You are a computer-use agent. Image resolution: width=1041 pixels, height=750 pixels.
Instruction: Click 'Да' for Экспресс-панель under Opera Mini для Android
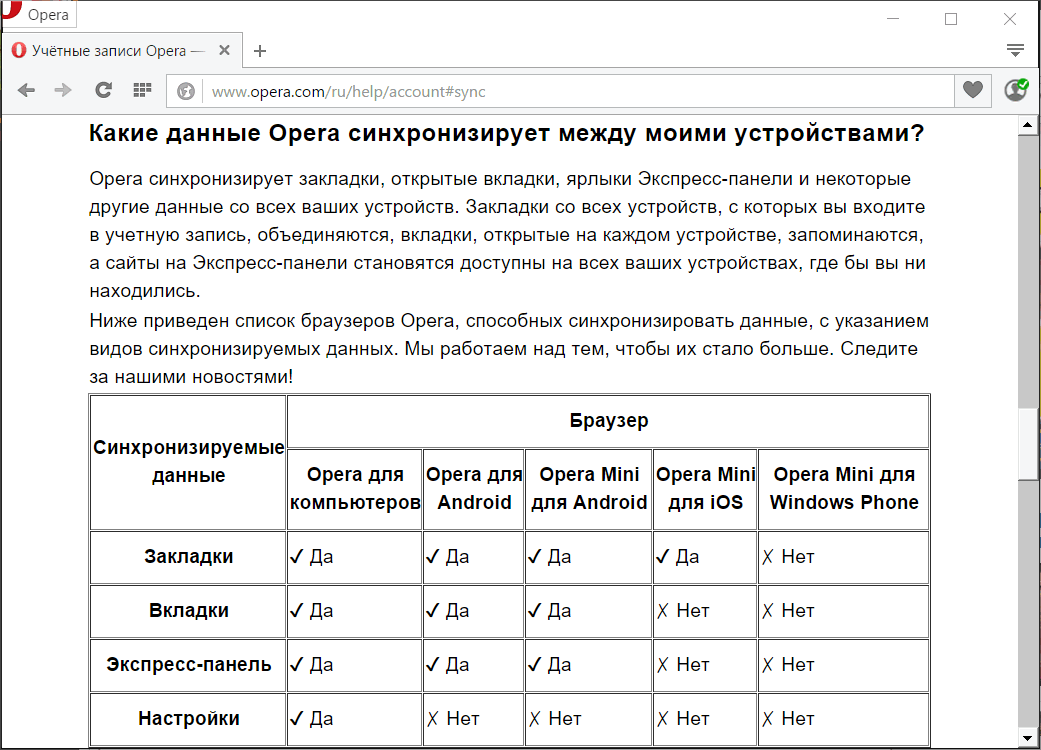click(550, 665)
